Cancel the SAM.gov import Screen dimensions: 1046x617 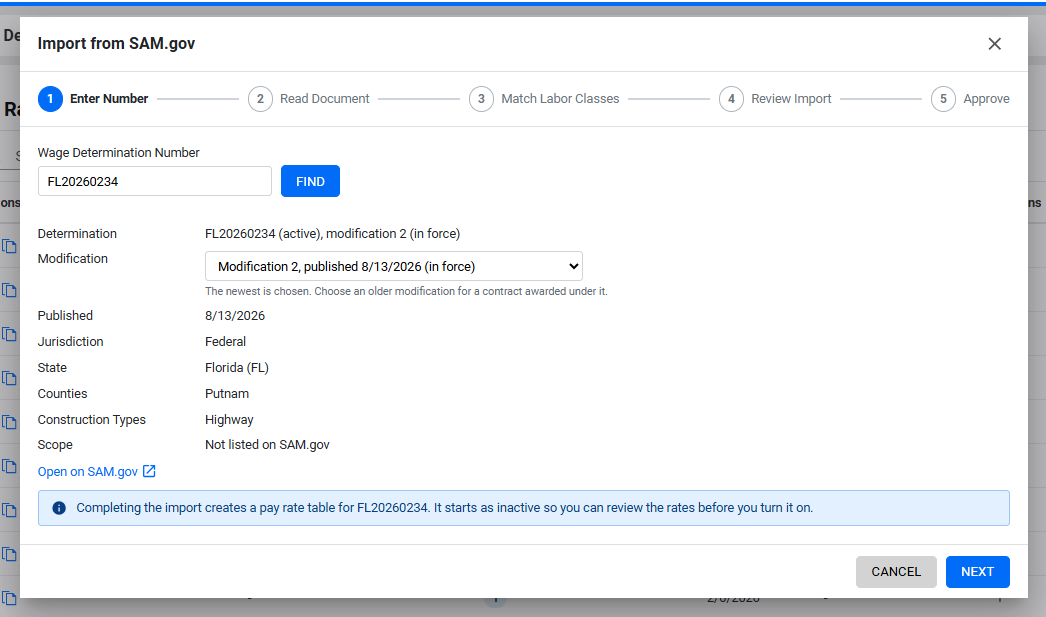coord(896,572)
